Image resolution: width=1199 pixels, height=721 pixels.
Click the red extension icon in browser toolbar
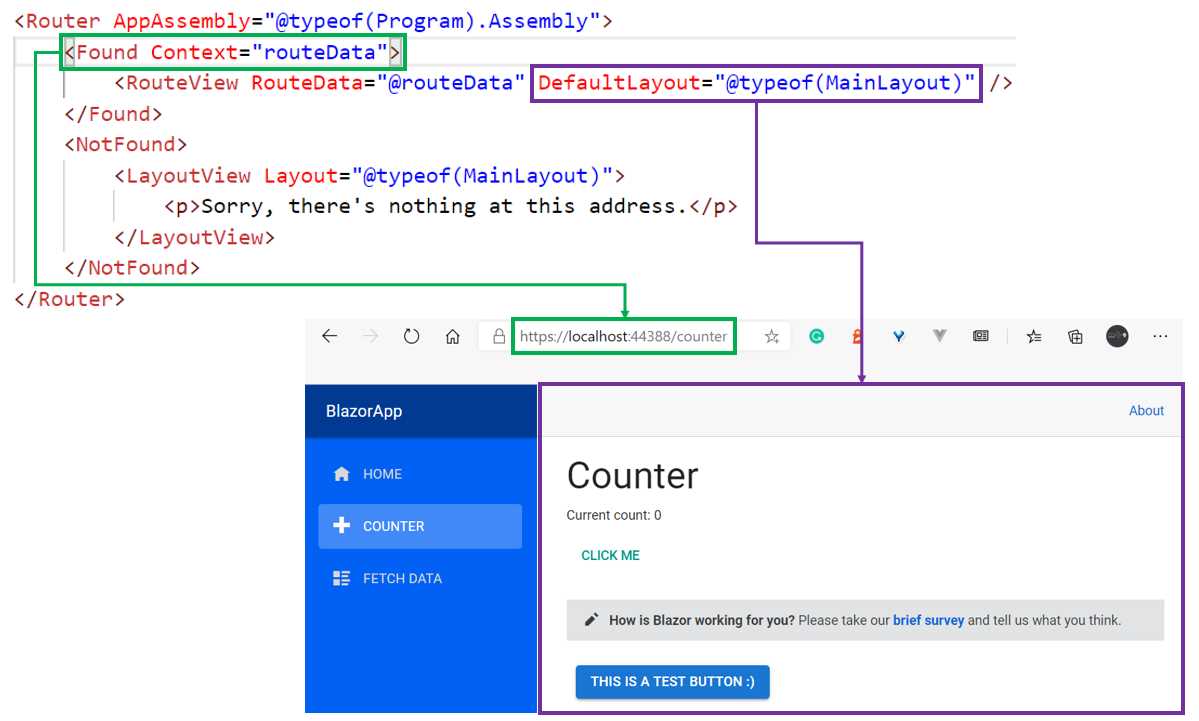pyautogui.click(x=858, y=336)
